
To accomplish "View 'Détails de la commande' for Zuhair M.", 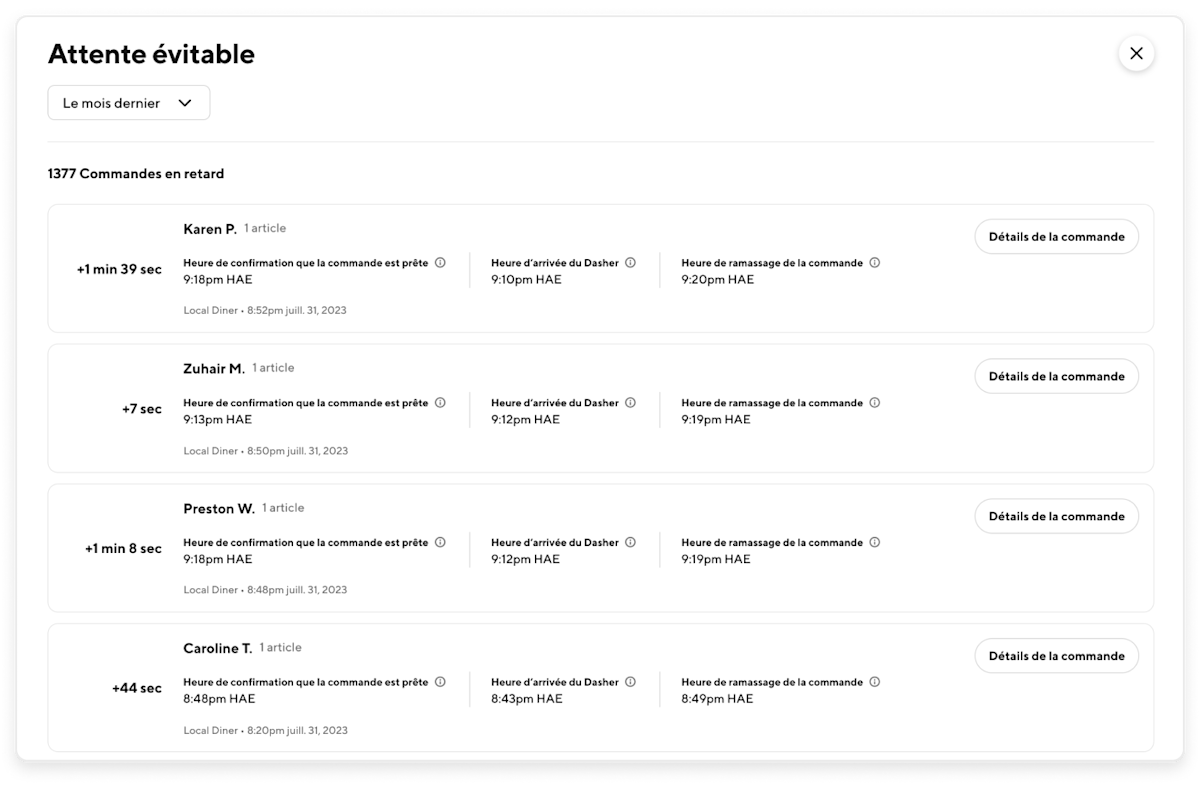I will pos(1056,377).
